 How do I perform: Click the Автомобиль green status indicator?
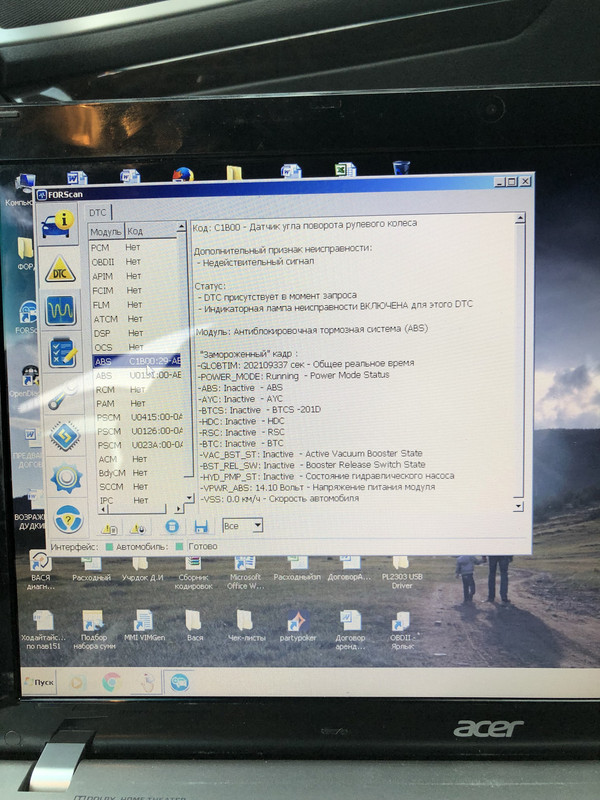click(179, 546)
